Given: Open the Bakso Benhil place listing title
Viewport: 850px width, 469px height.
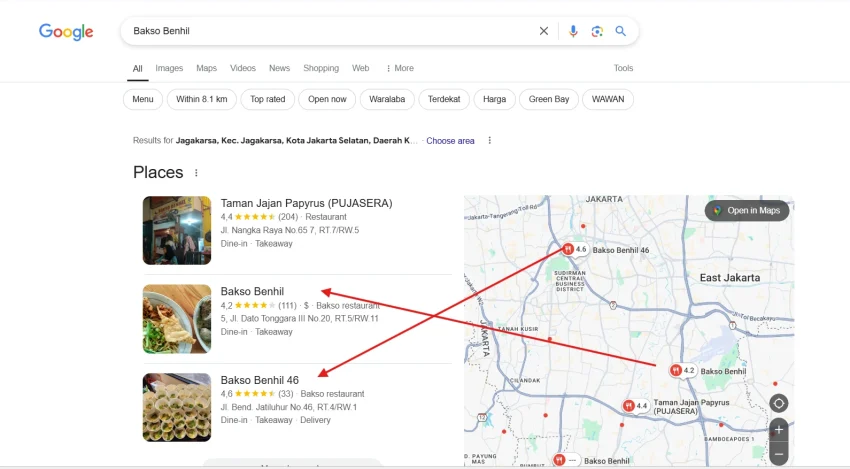Looking at the screenshot, I should [252, 292].
